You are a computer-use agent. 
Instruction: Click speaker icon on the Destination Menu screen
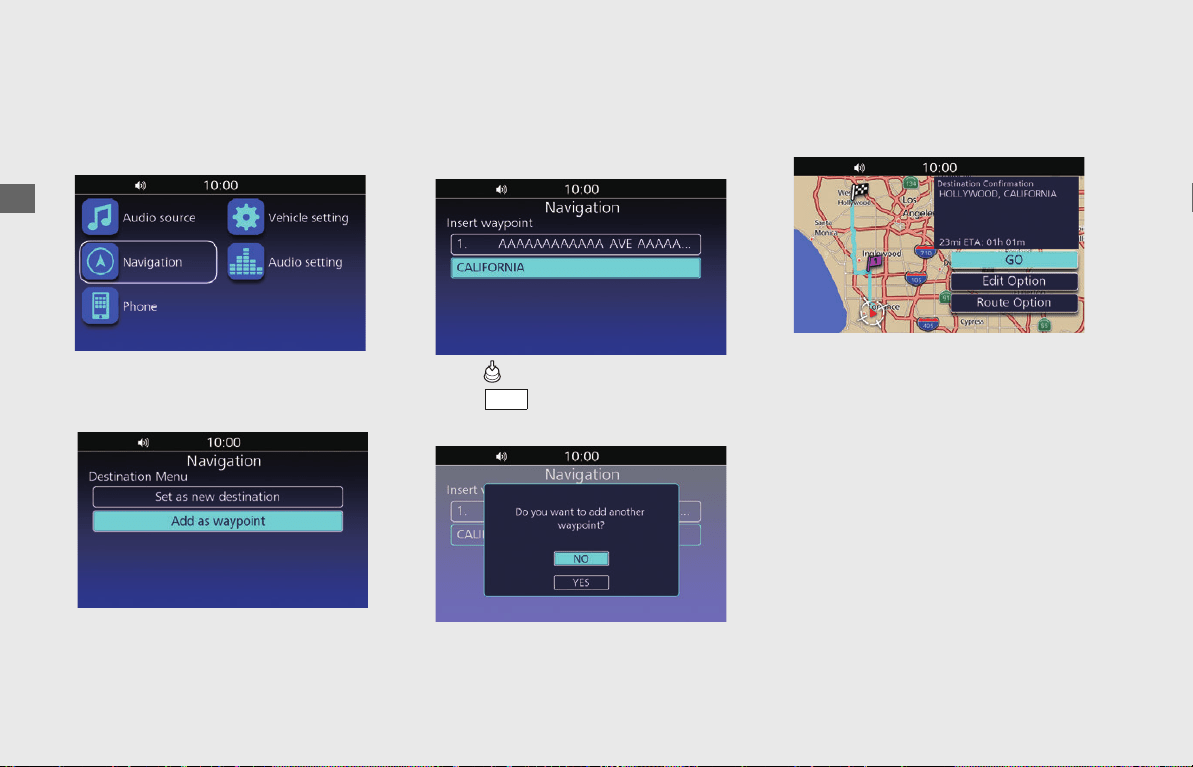[144, 442]
